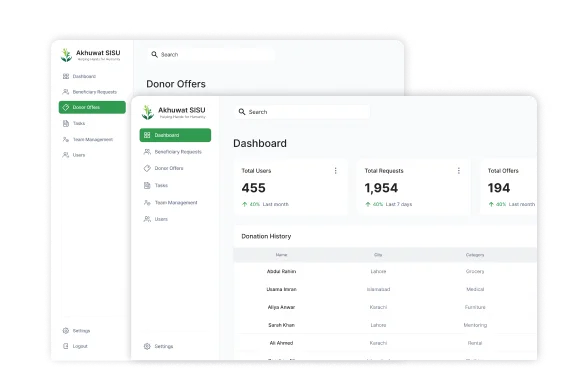This screenshot has width=588, height=370.
Task: Select the highlighted Donor Offers item in back window
Action: (92, 107)
